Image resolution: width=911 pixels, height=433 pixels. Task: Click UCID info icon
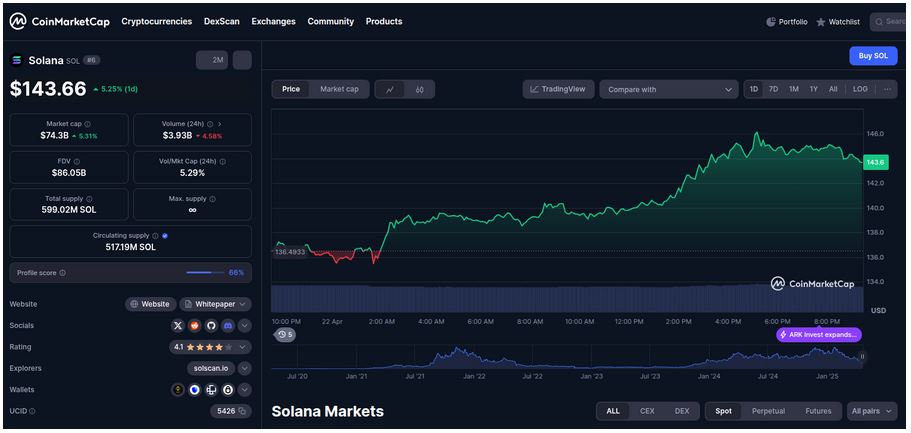(x=32, y=411)
